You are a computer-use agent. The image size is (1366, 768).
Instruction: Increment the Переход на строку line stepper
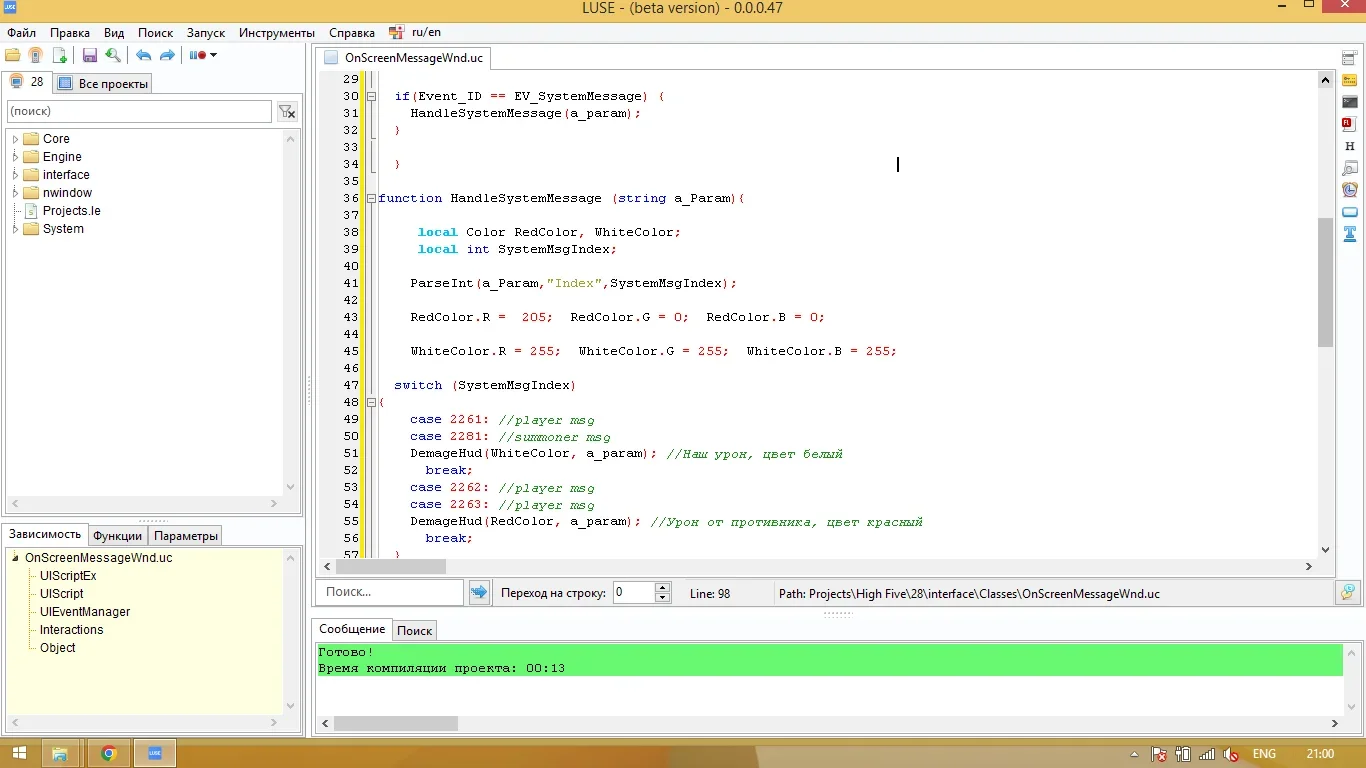click(x=662, y=587)
